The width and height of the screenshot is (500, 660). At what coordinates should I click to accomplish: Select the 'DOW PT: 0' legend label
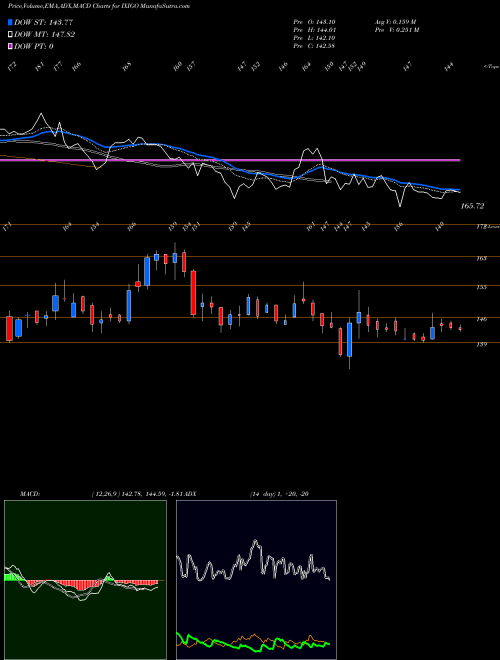33,46
